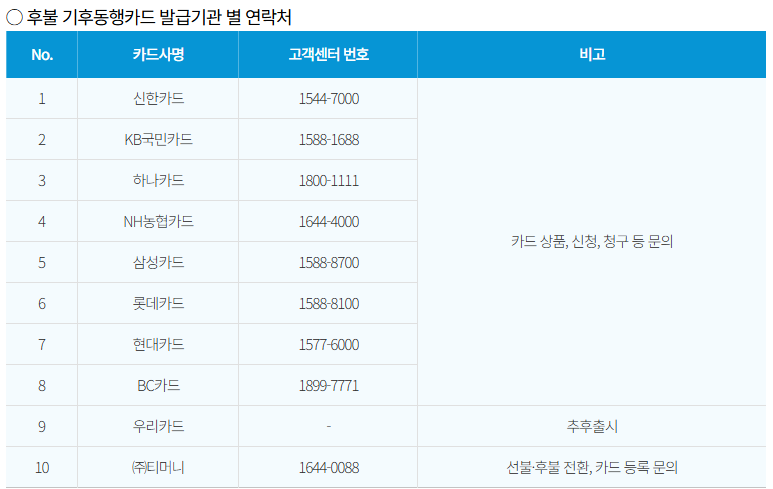Click phone number 1588-8100
The height and width of the screenshot is (489, 773).
(328, 303)
